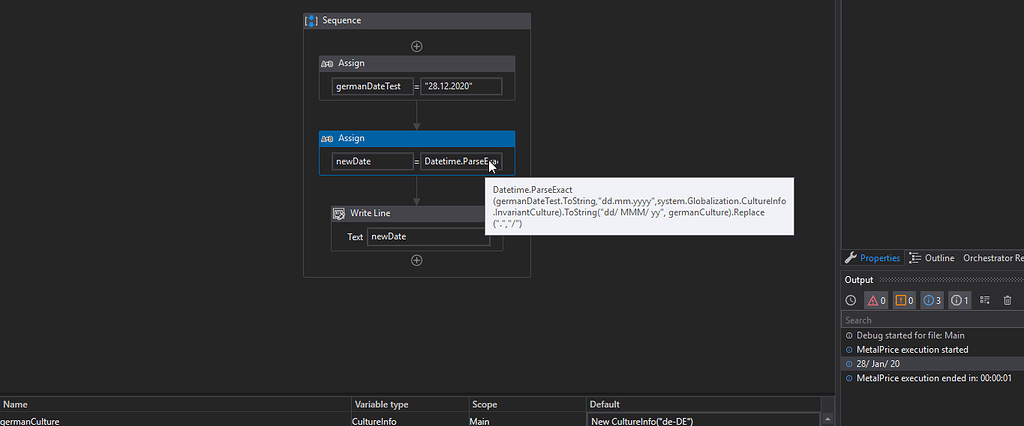
Task: Sort variables by Name column
Action: [175, 404]
